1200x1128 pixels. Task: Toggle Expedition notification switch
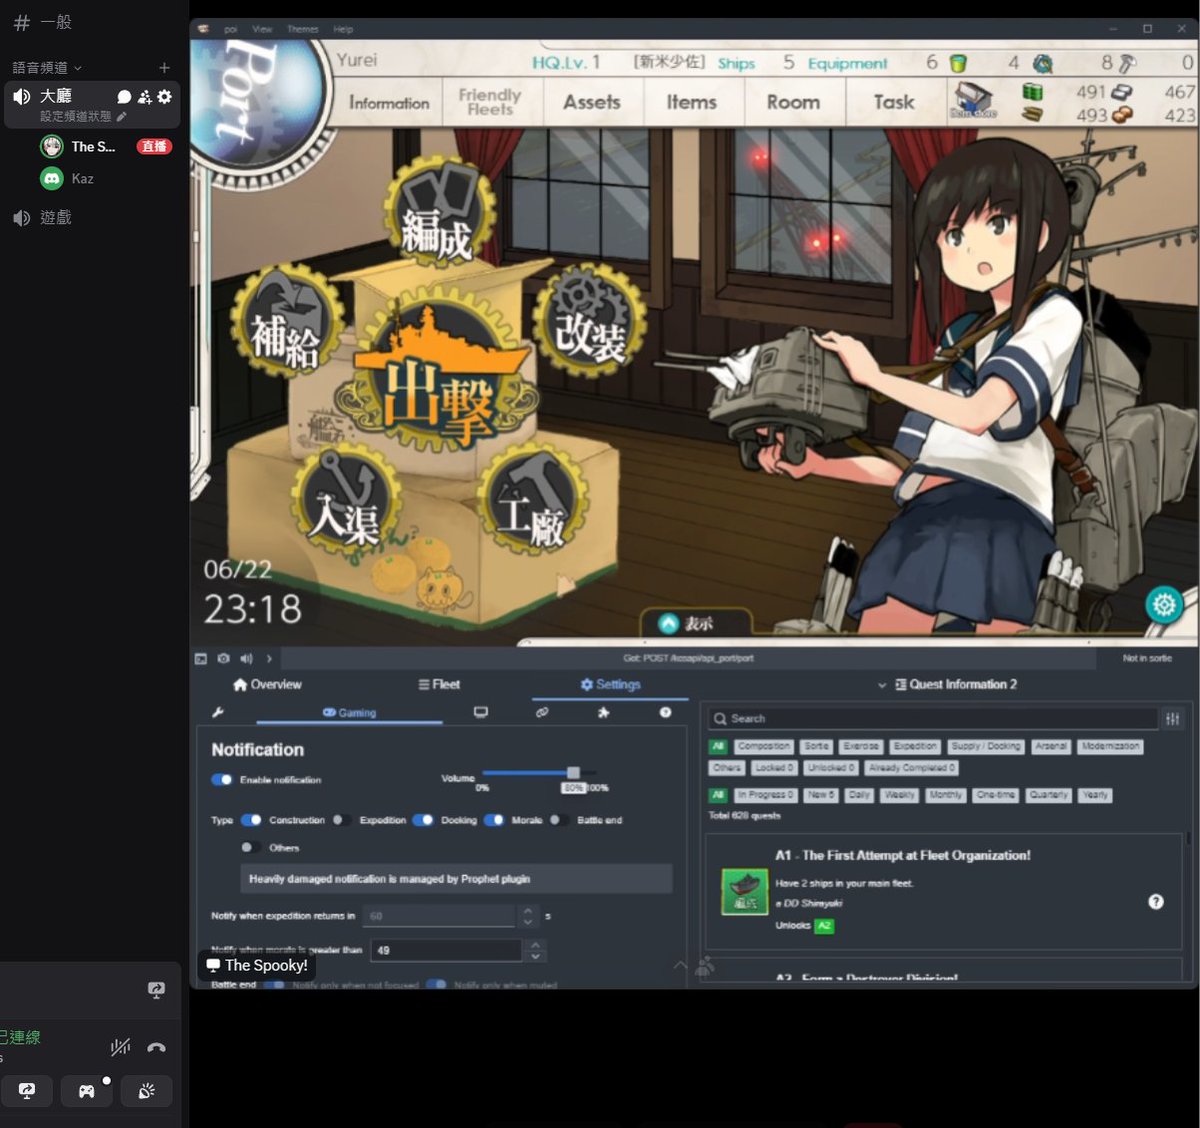(x=342, y=820)
